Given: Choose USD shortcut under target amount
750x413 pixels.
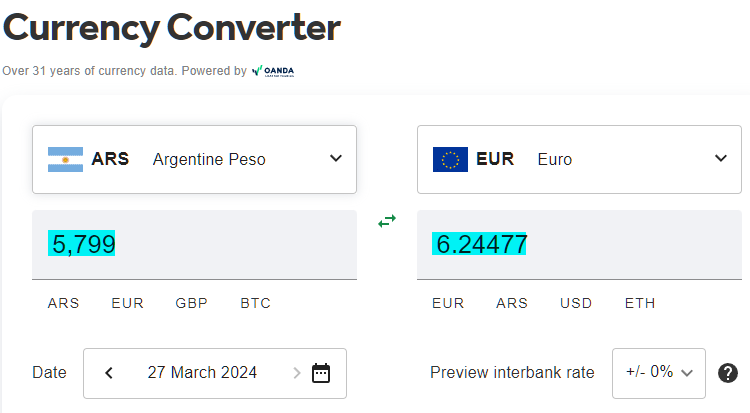Looking at the screenshot, I should [576, 303].
